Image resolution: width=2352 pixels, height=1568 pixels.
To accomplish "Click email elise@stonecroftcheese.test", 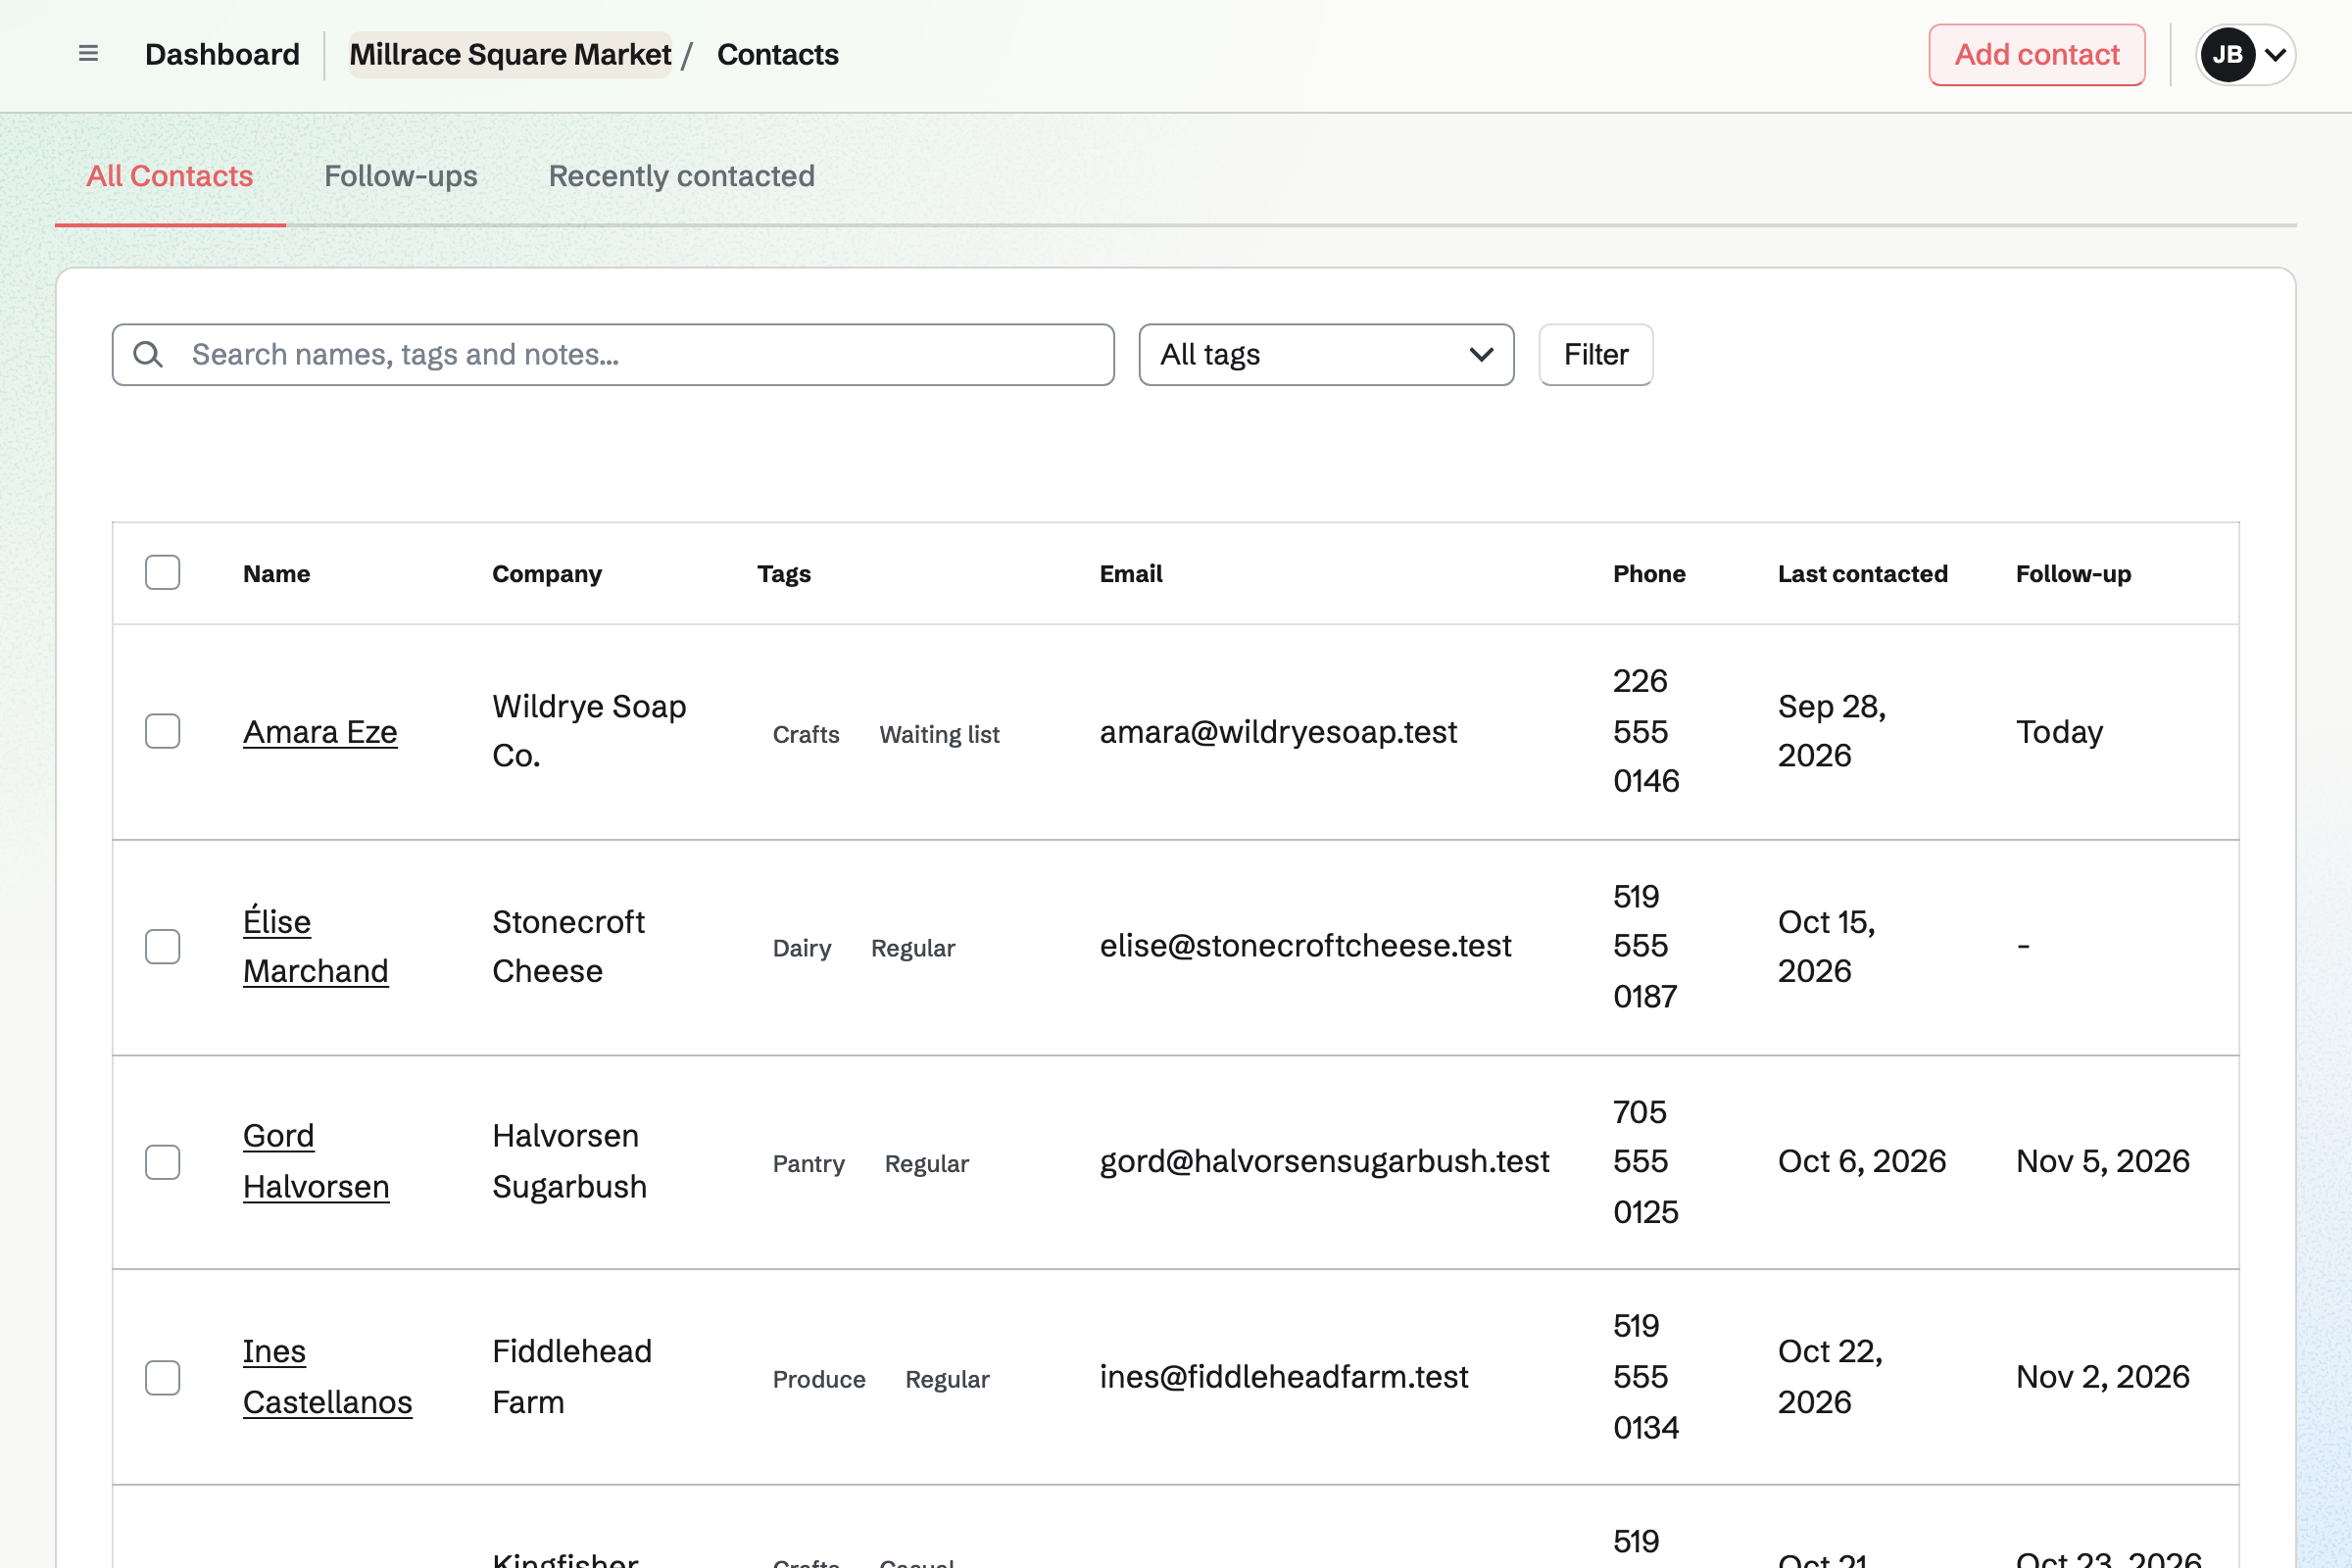I will (x=1305, y=946).
